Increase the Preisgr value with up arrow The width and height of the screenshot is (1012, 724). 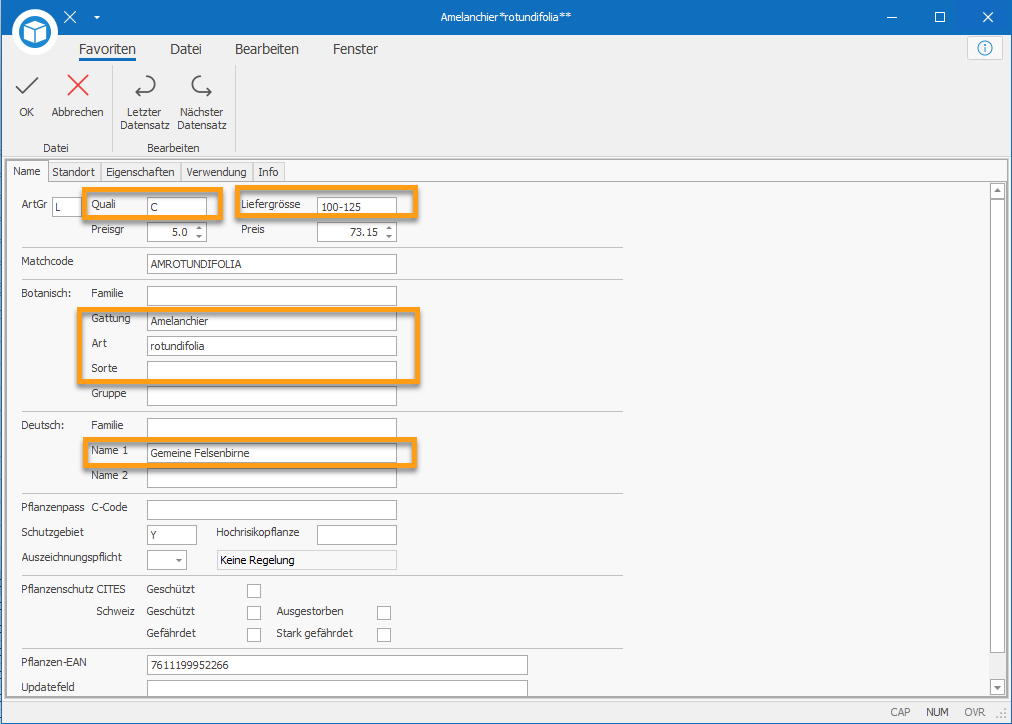[199, 227]
